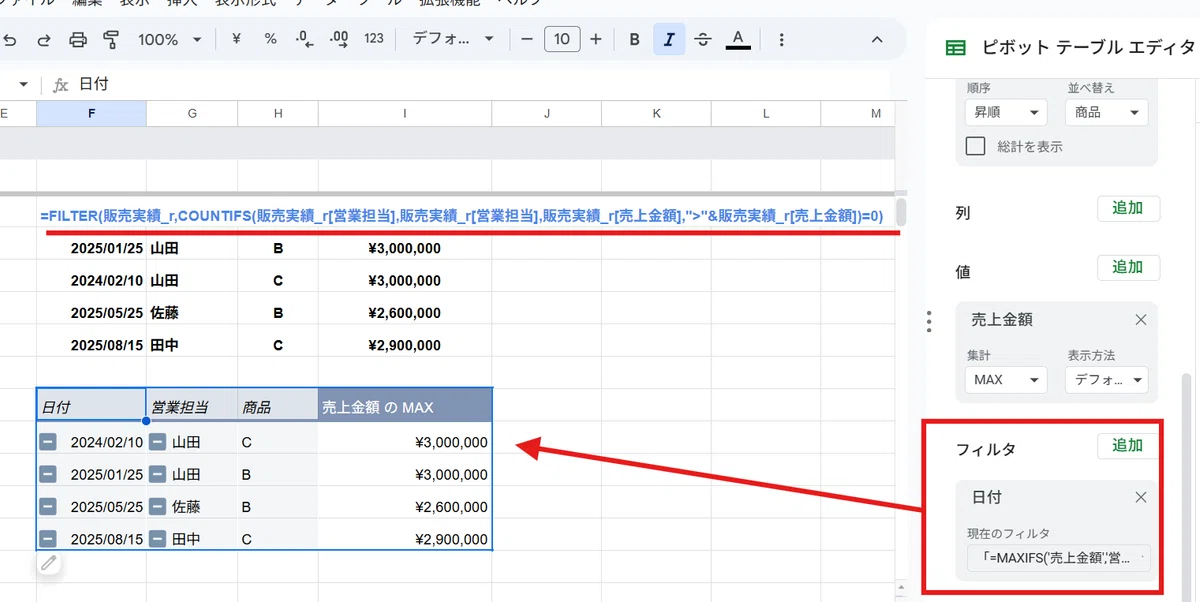Click 追加 button next to 値
Viewport: 1200px width, 602px height.
[1128, 267]
